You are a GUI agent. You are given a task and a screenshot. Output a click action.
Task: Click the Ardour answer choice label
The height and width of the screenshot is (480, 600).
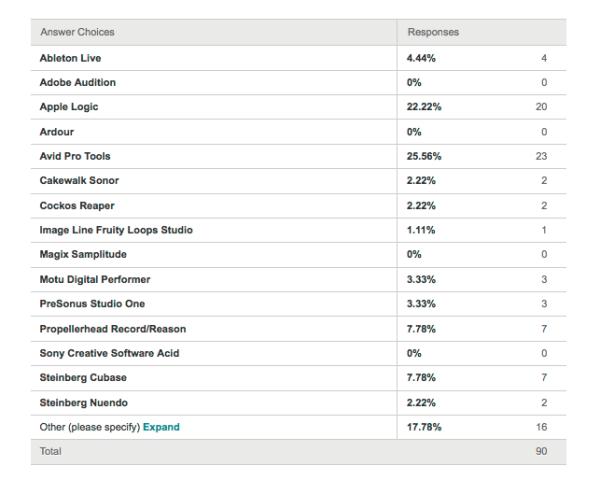[57, 132]
